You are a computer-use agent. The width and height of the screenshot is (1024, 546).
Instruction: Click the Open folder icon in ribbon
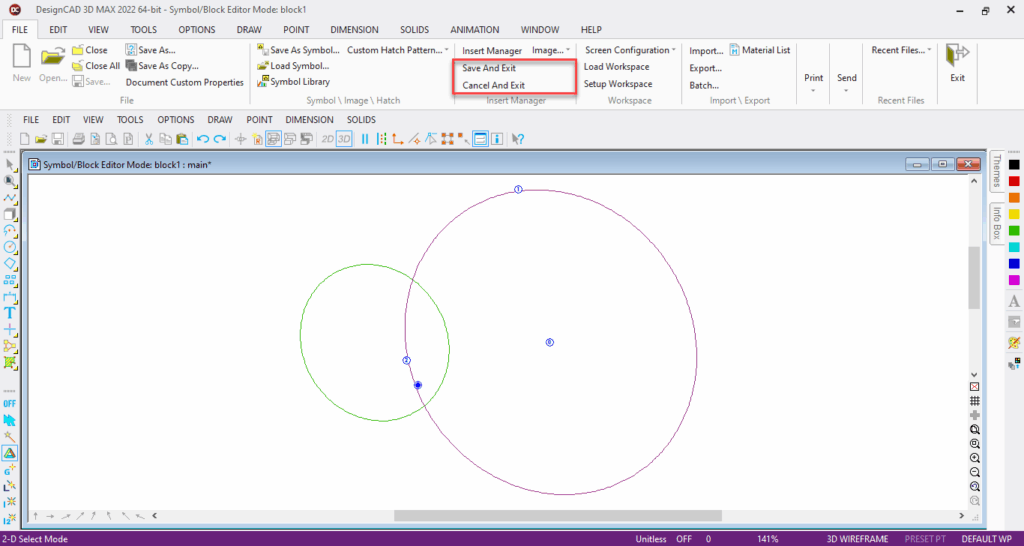pos(53,60)
